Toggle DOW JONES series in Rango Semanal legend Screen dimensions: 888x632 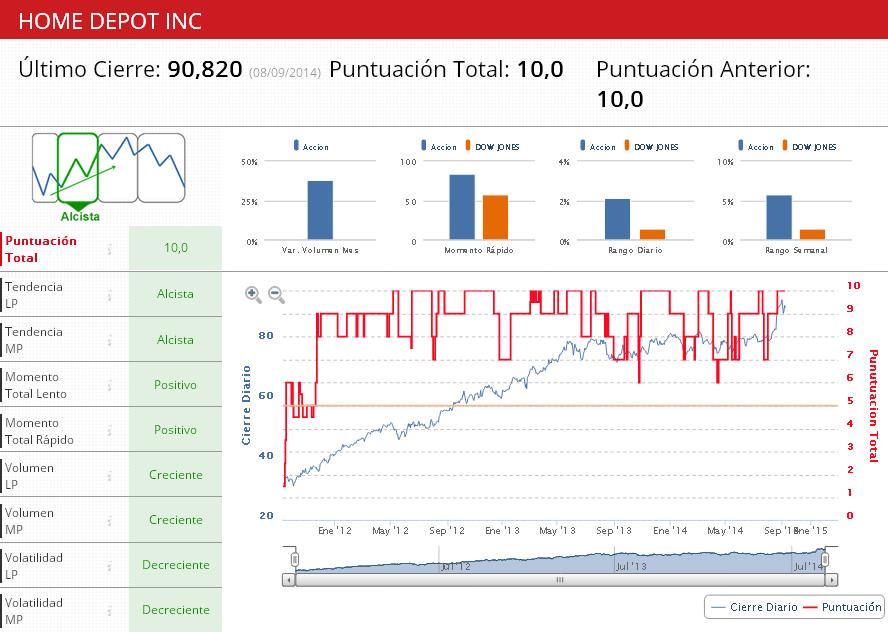click(x=809, y=146)
